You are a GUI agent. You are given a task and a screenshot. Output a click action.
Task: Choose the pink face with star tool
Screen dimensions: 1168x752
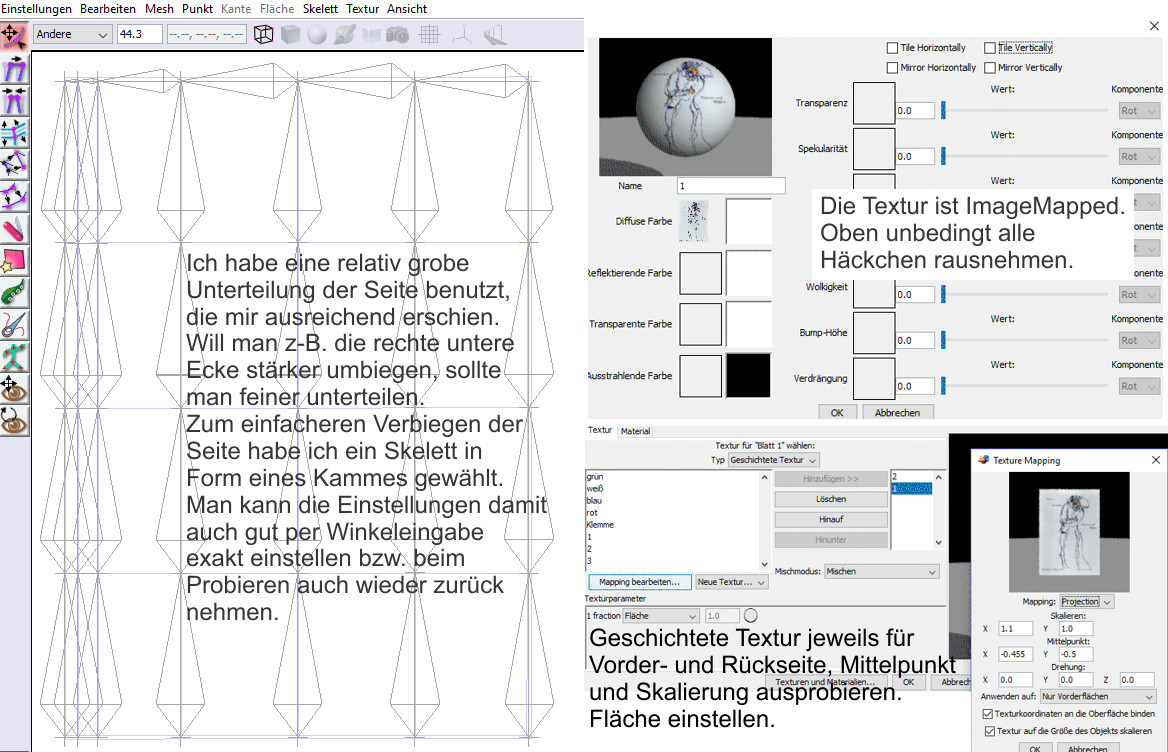(14, 261)
